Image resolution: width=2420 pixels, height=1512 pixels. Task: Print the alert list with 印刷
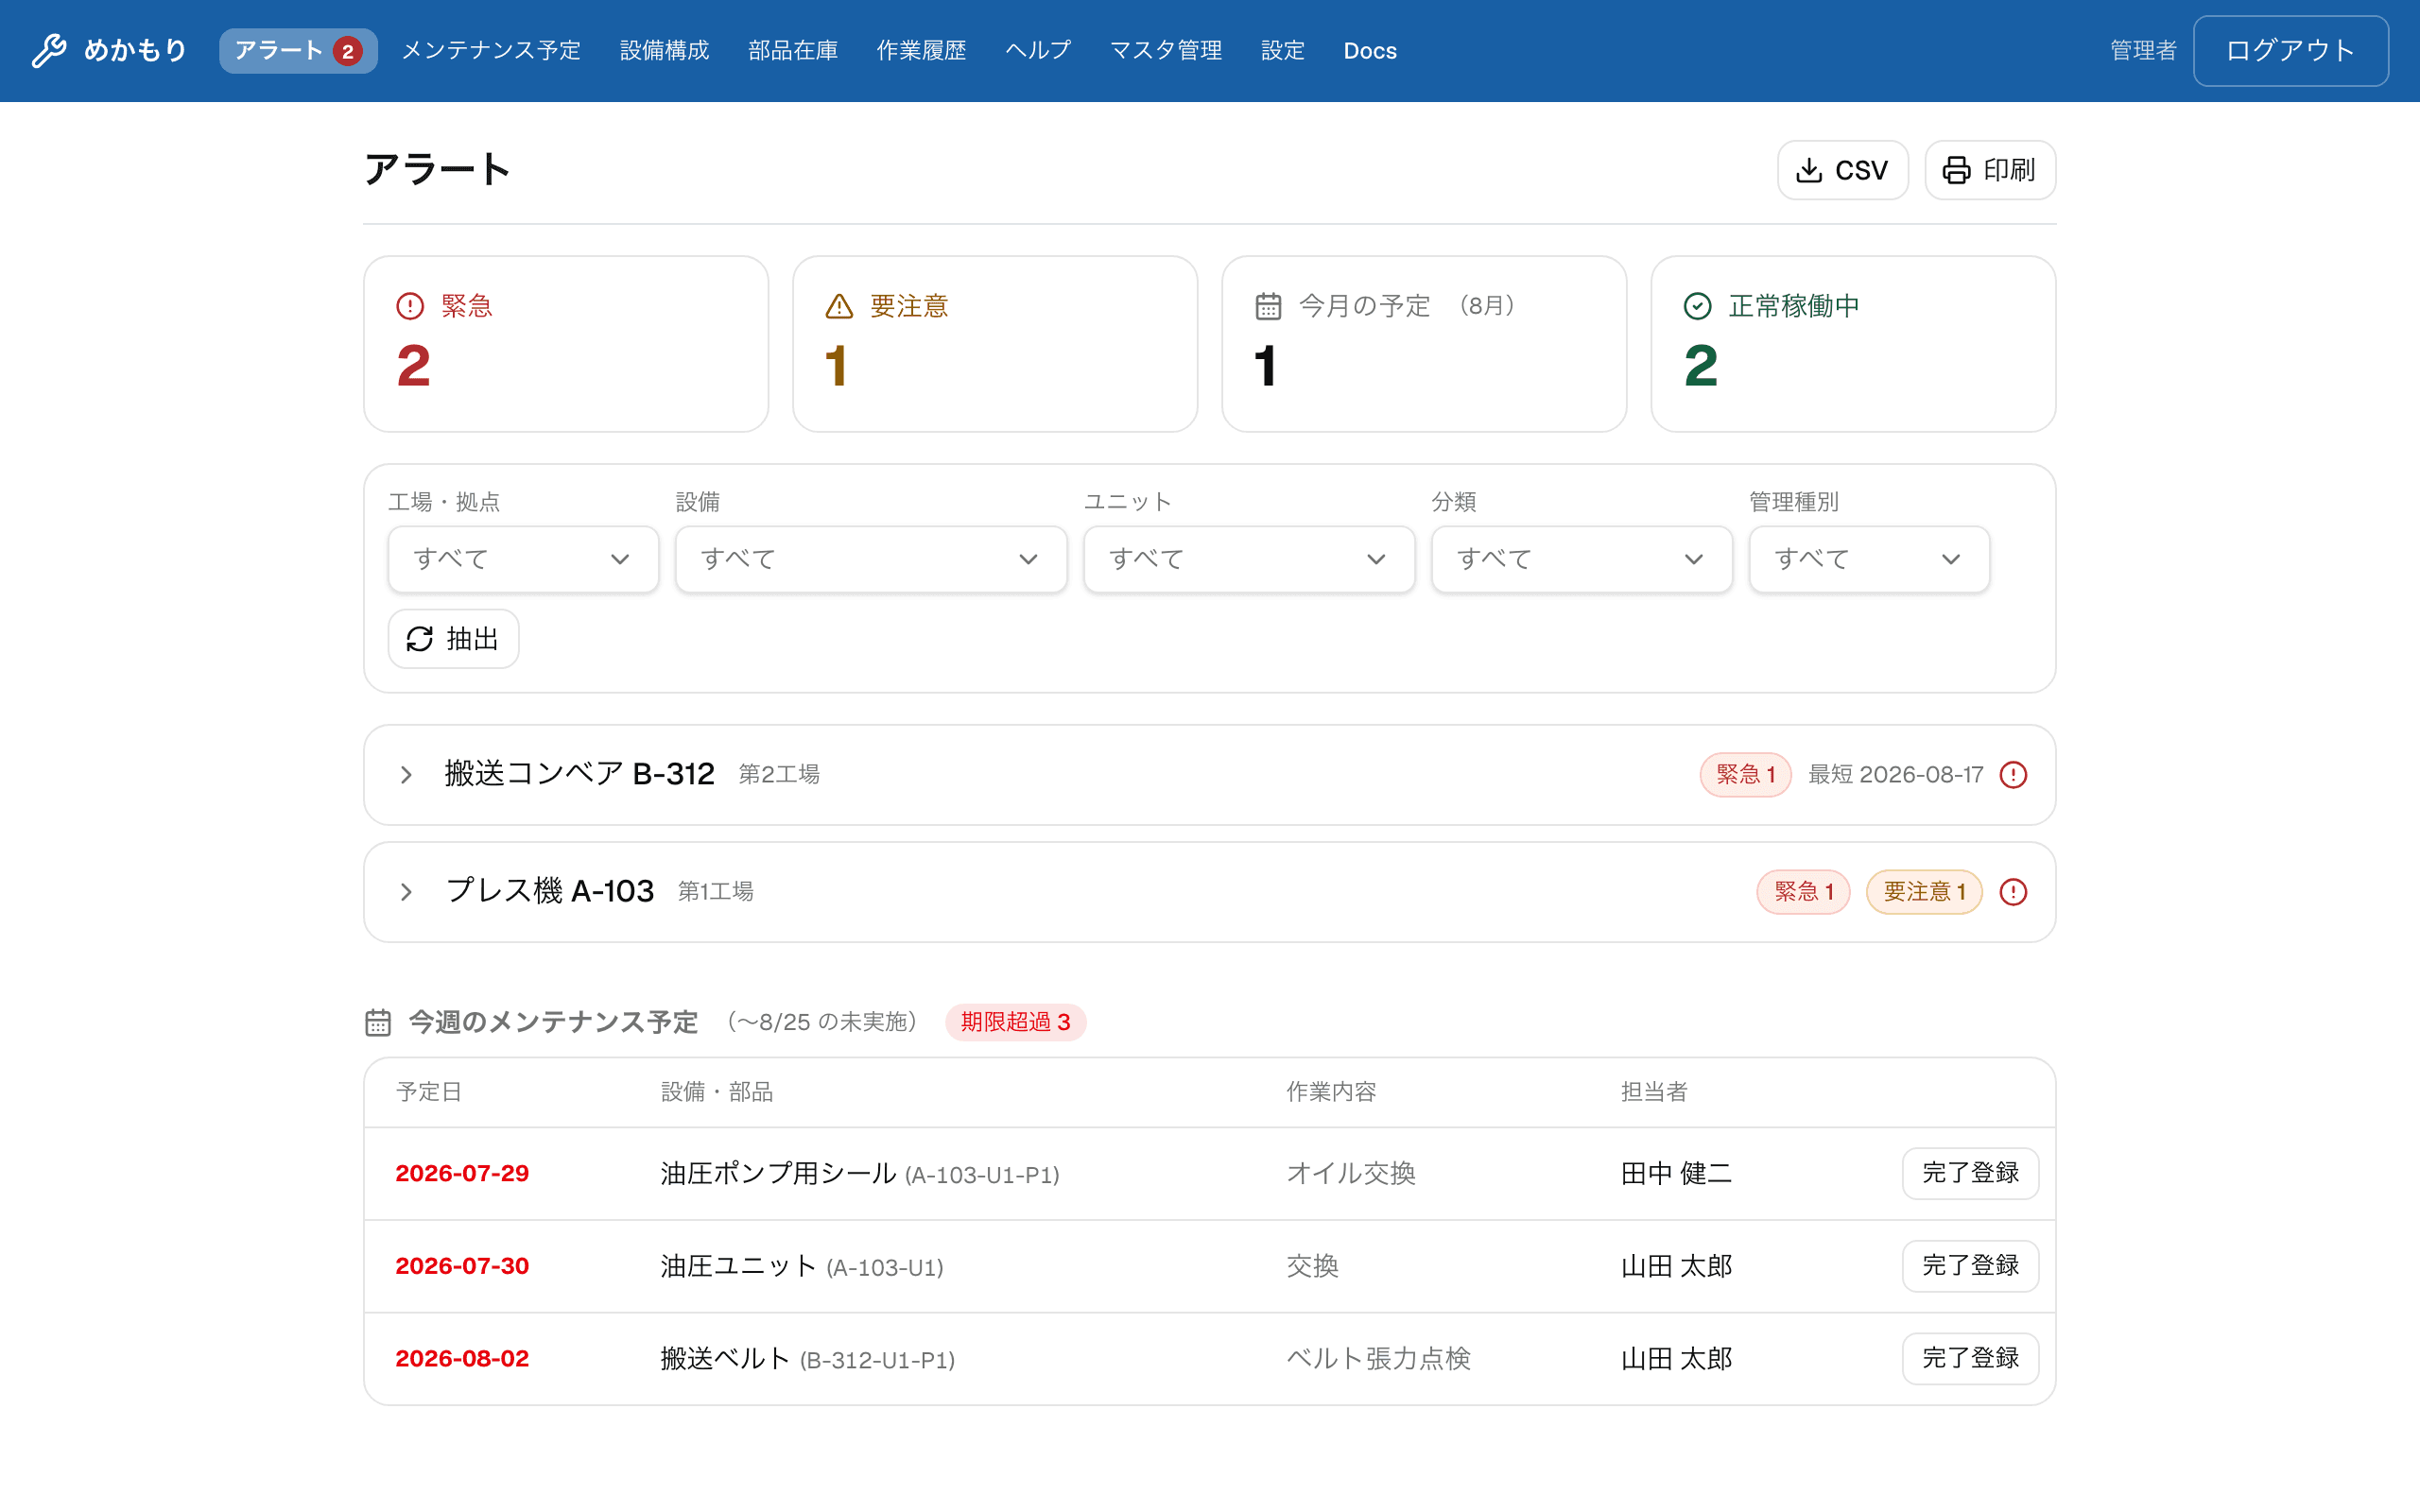[x=1989, y=170]
